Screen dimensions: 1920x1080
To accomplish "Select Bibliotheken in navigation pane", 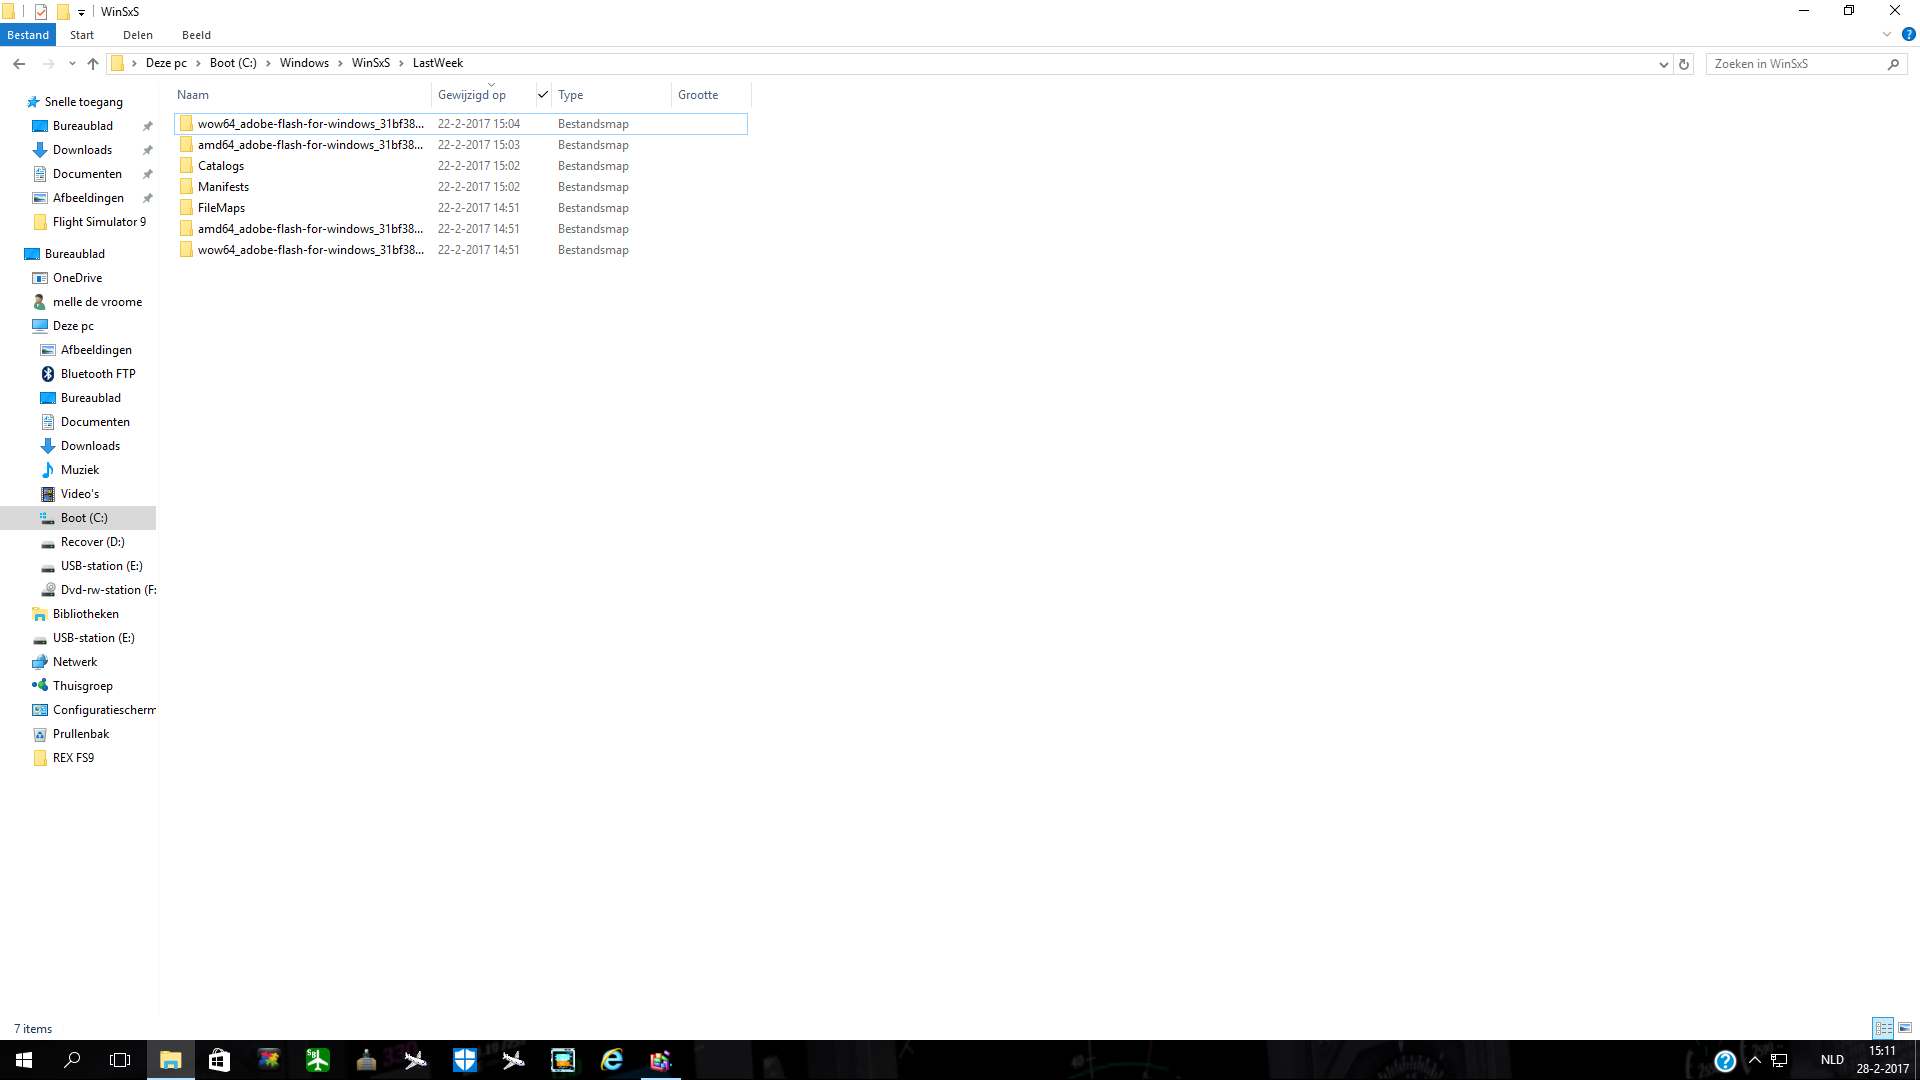I will (x=86, y=614).
